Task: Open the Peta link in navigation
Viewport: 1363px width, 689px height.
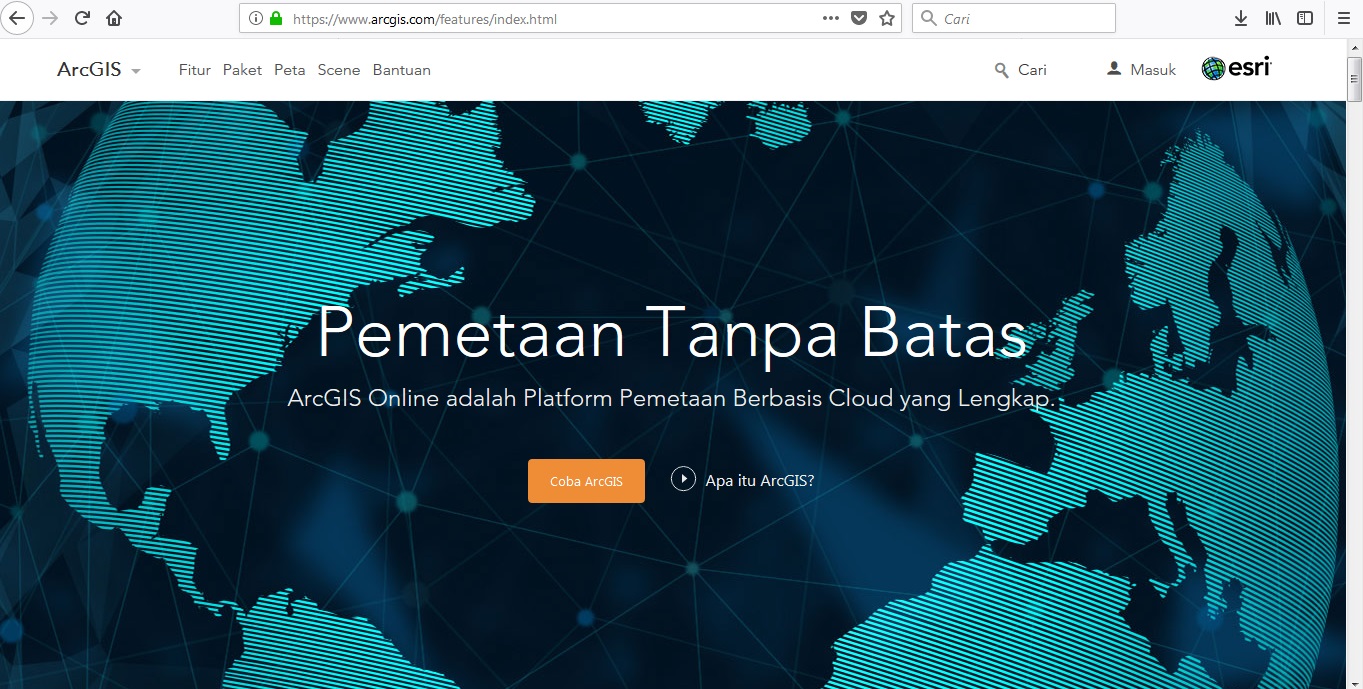Action: (289, 69)
